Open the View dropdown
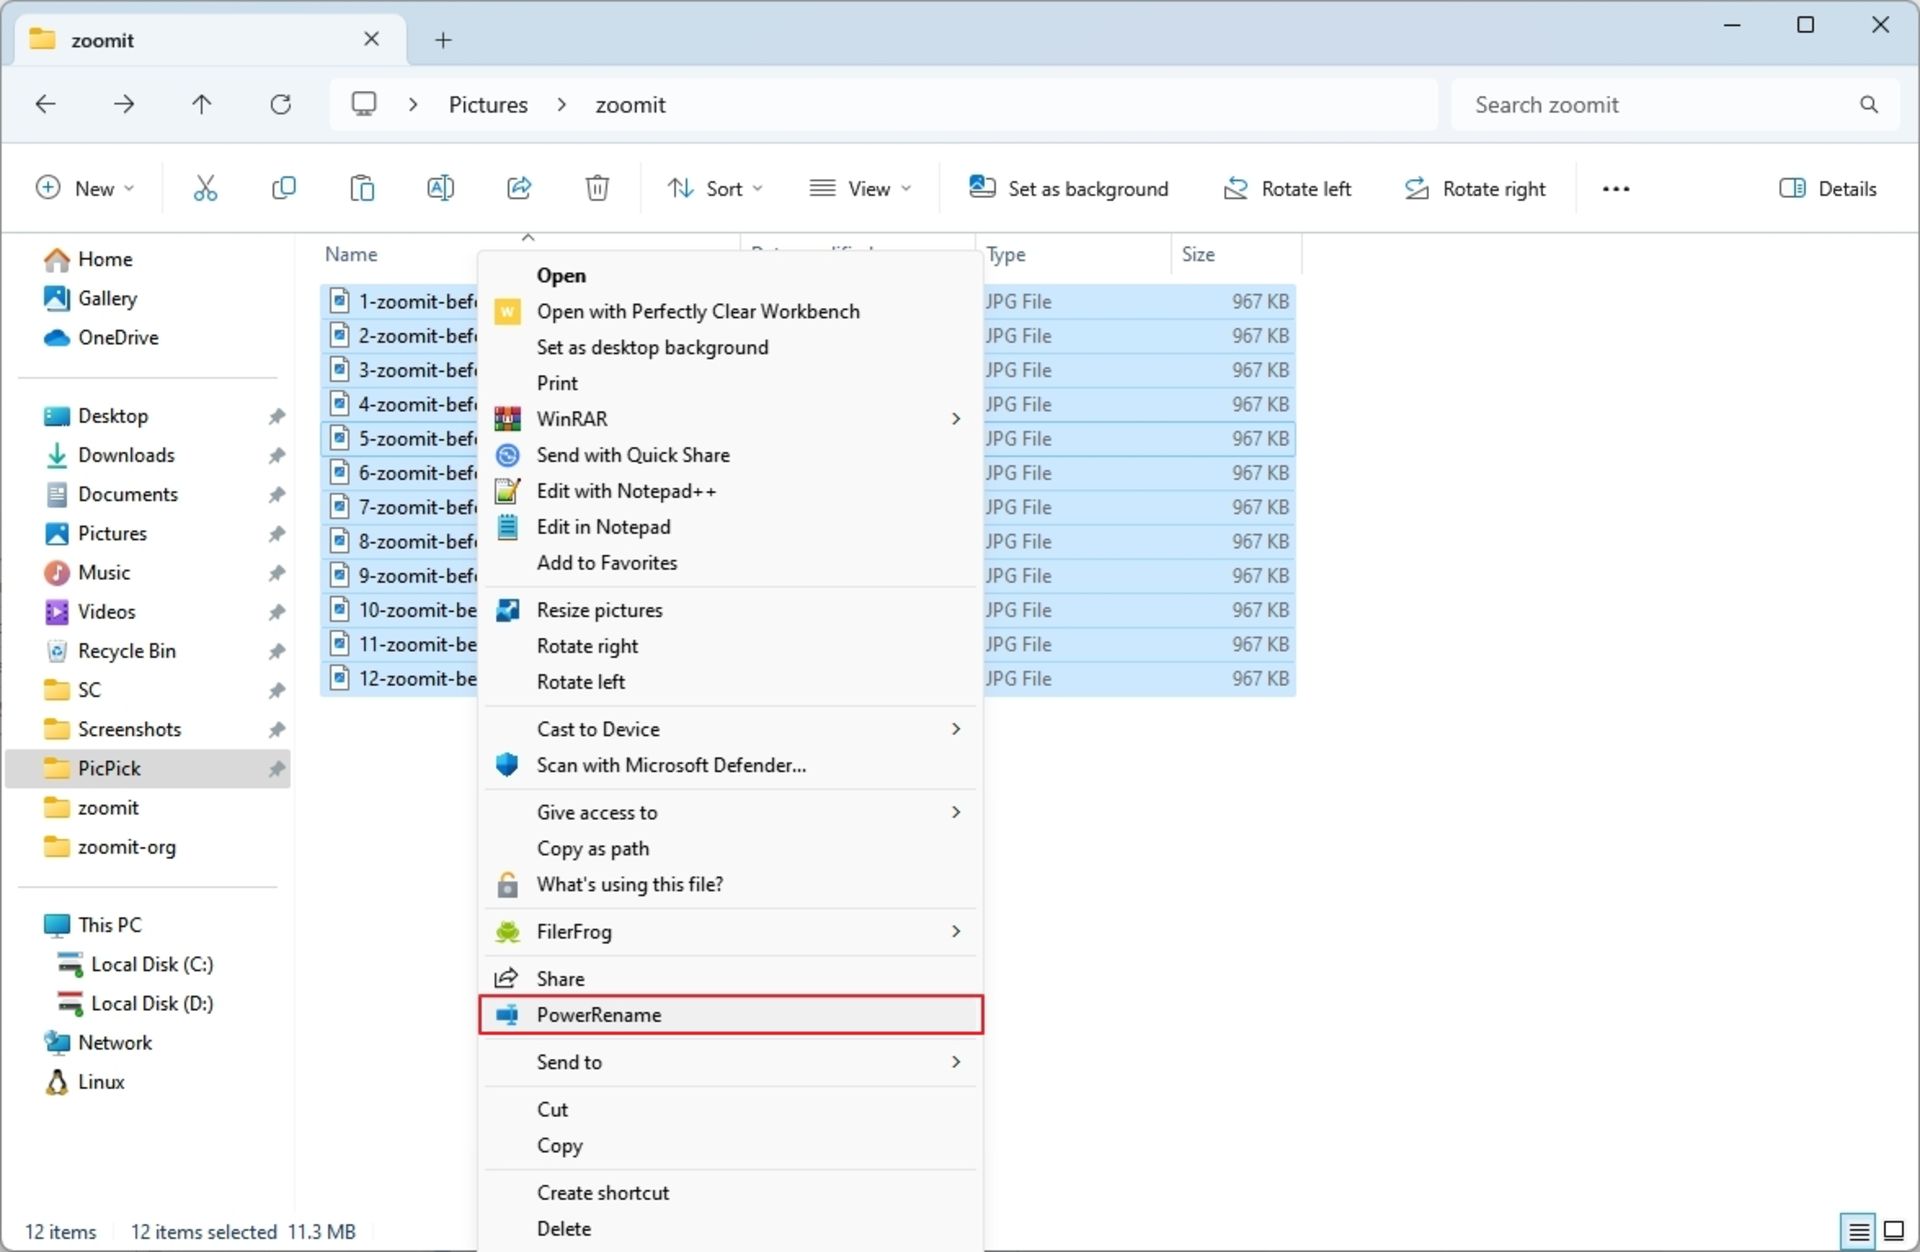 861,188
